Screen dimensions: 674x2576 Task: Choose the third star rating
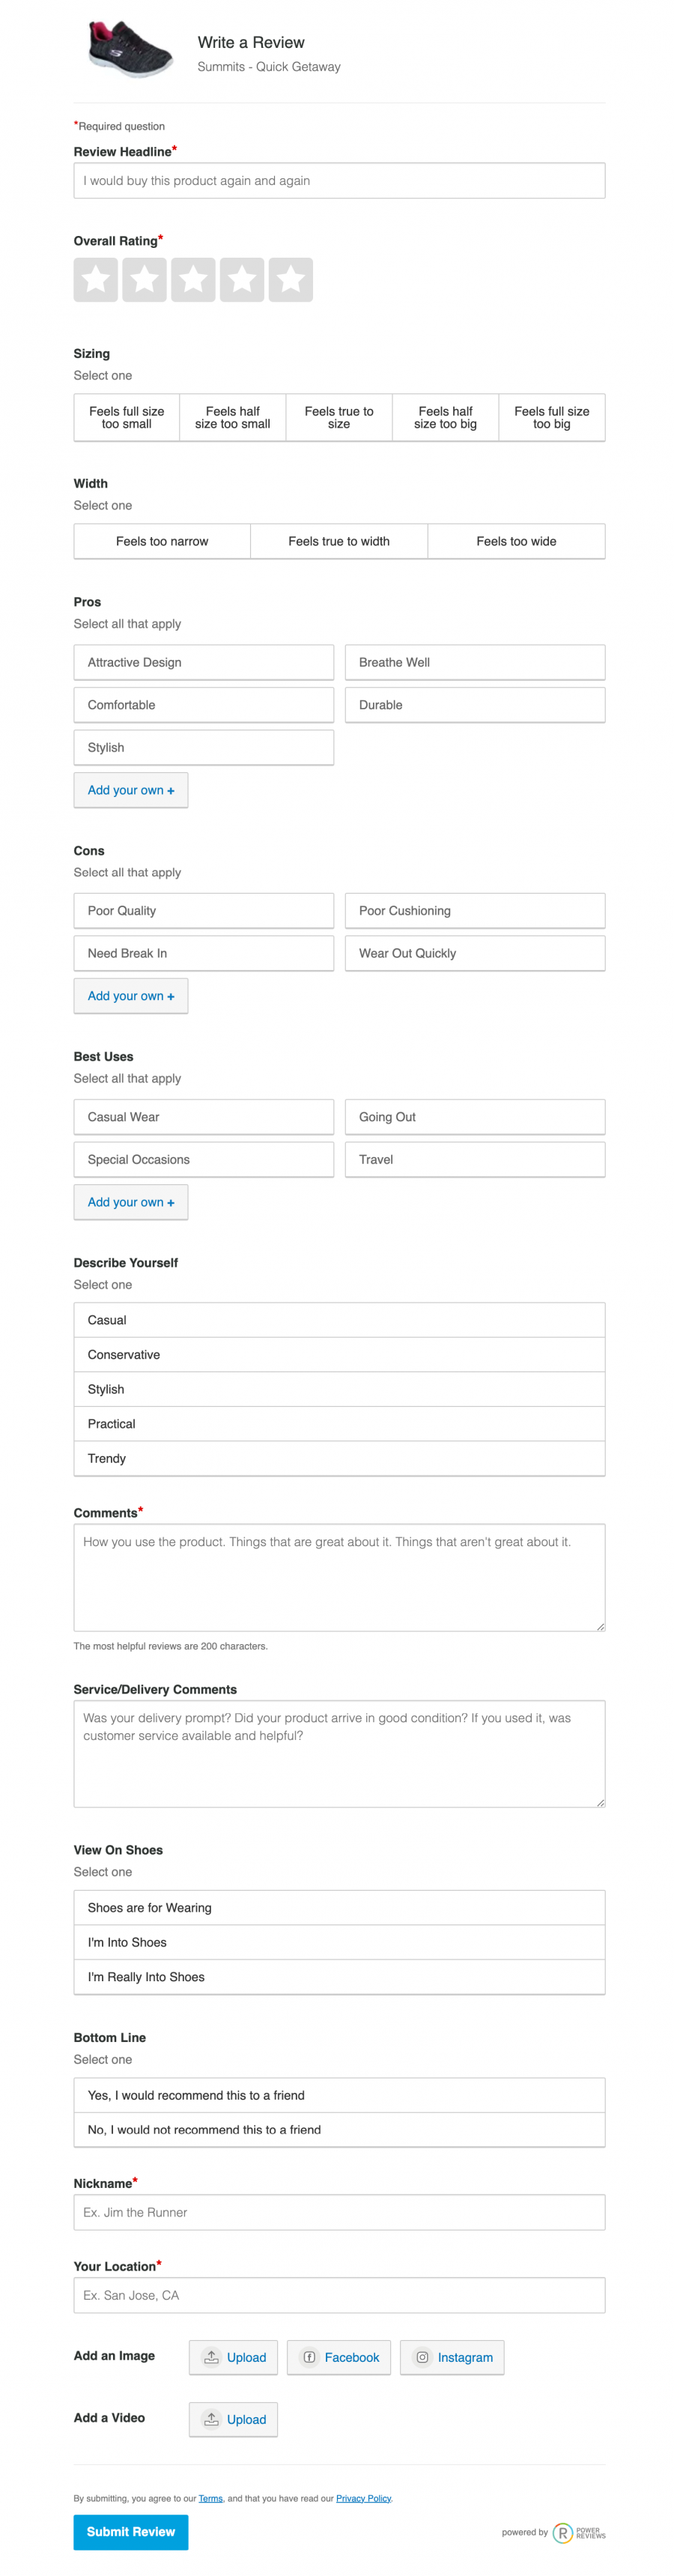point(193,280)
